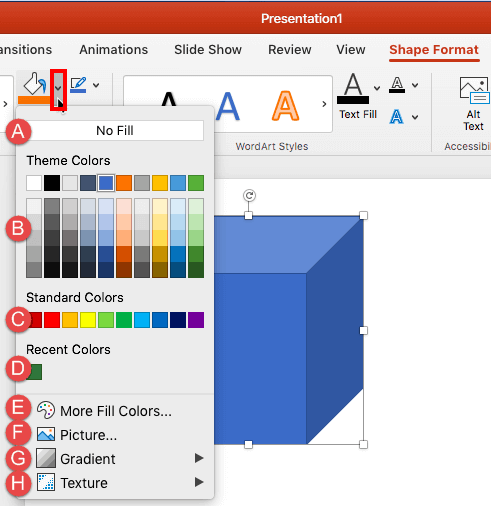Open the Gradient submenu
The height and width of the screenshot is (506, 491).
[x=120, y=459]
